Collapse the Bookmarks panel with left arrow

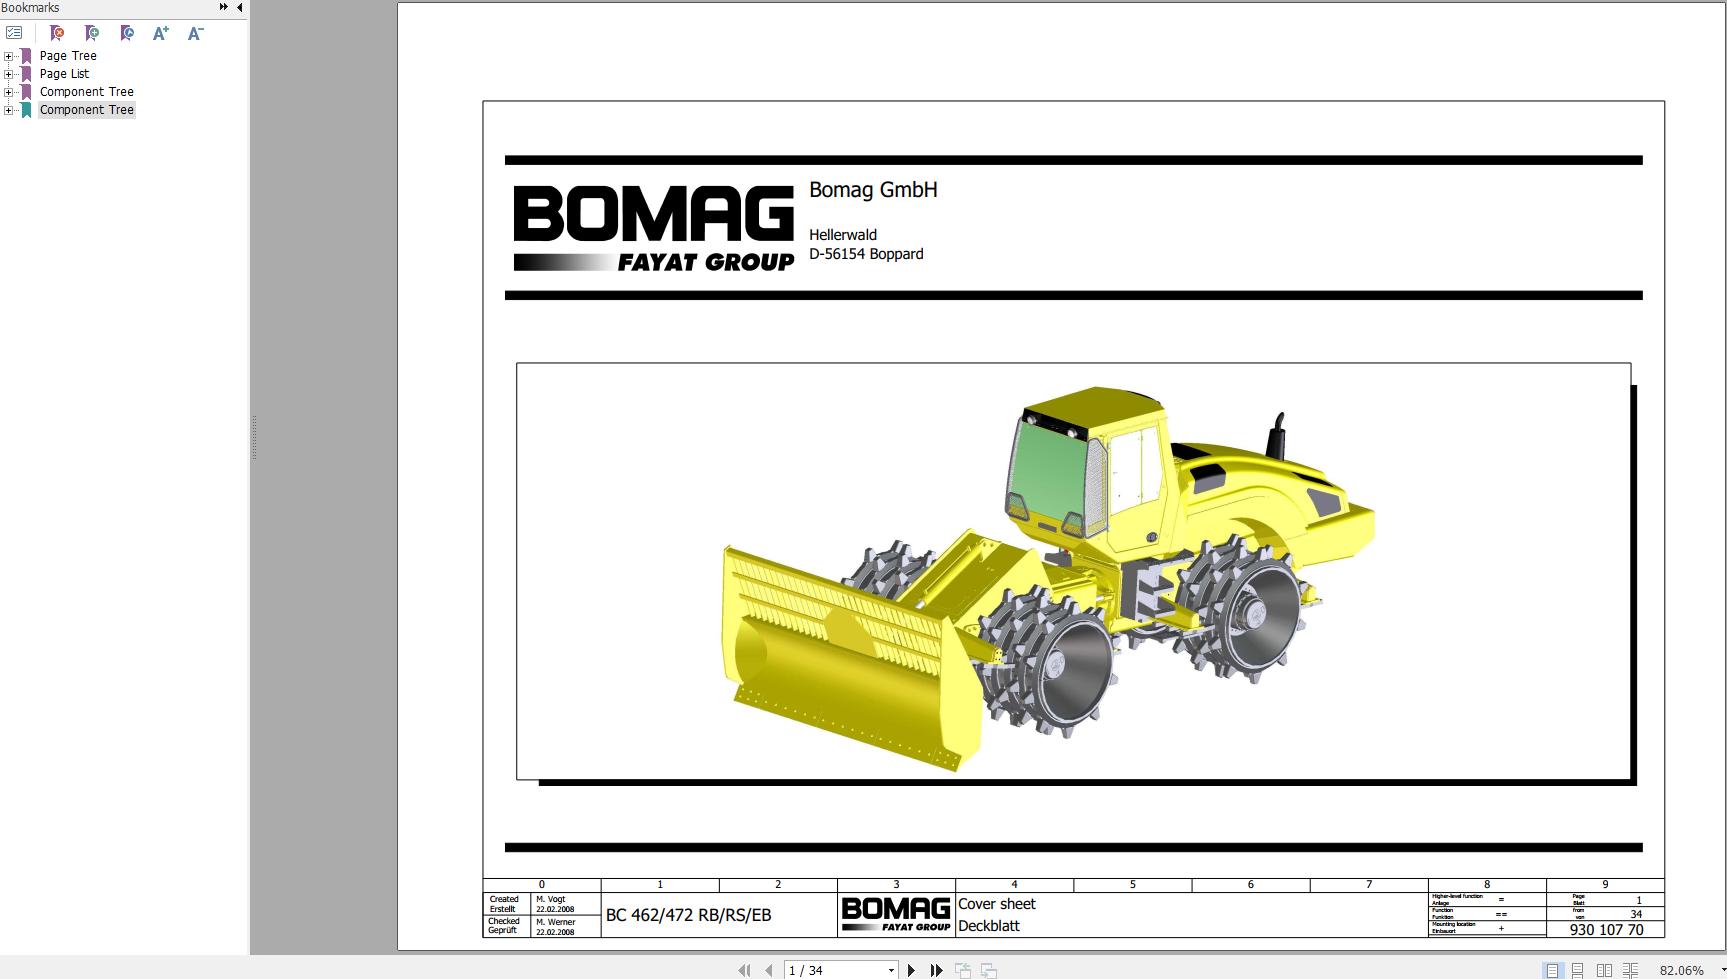click(240, 7)
